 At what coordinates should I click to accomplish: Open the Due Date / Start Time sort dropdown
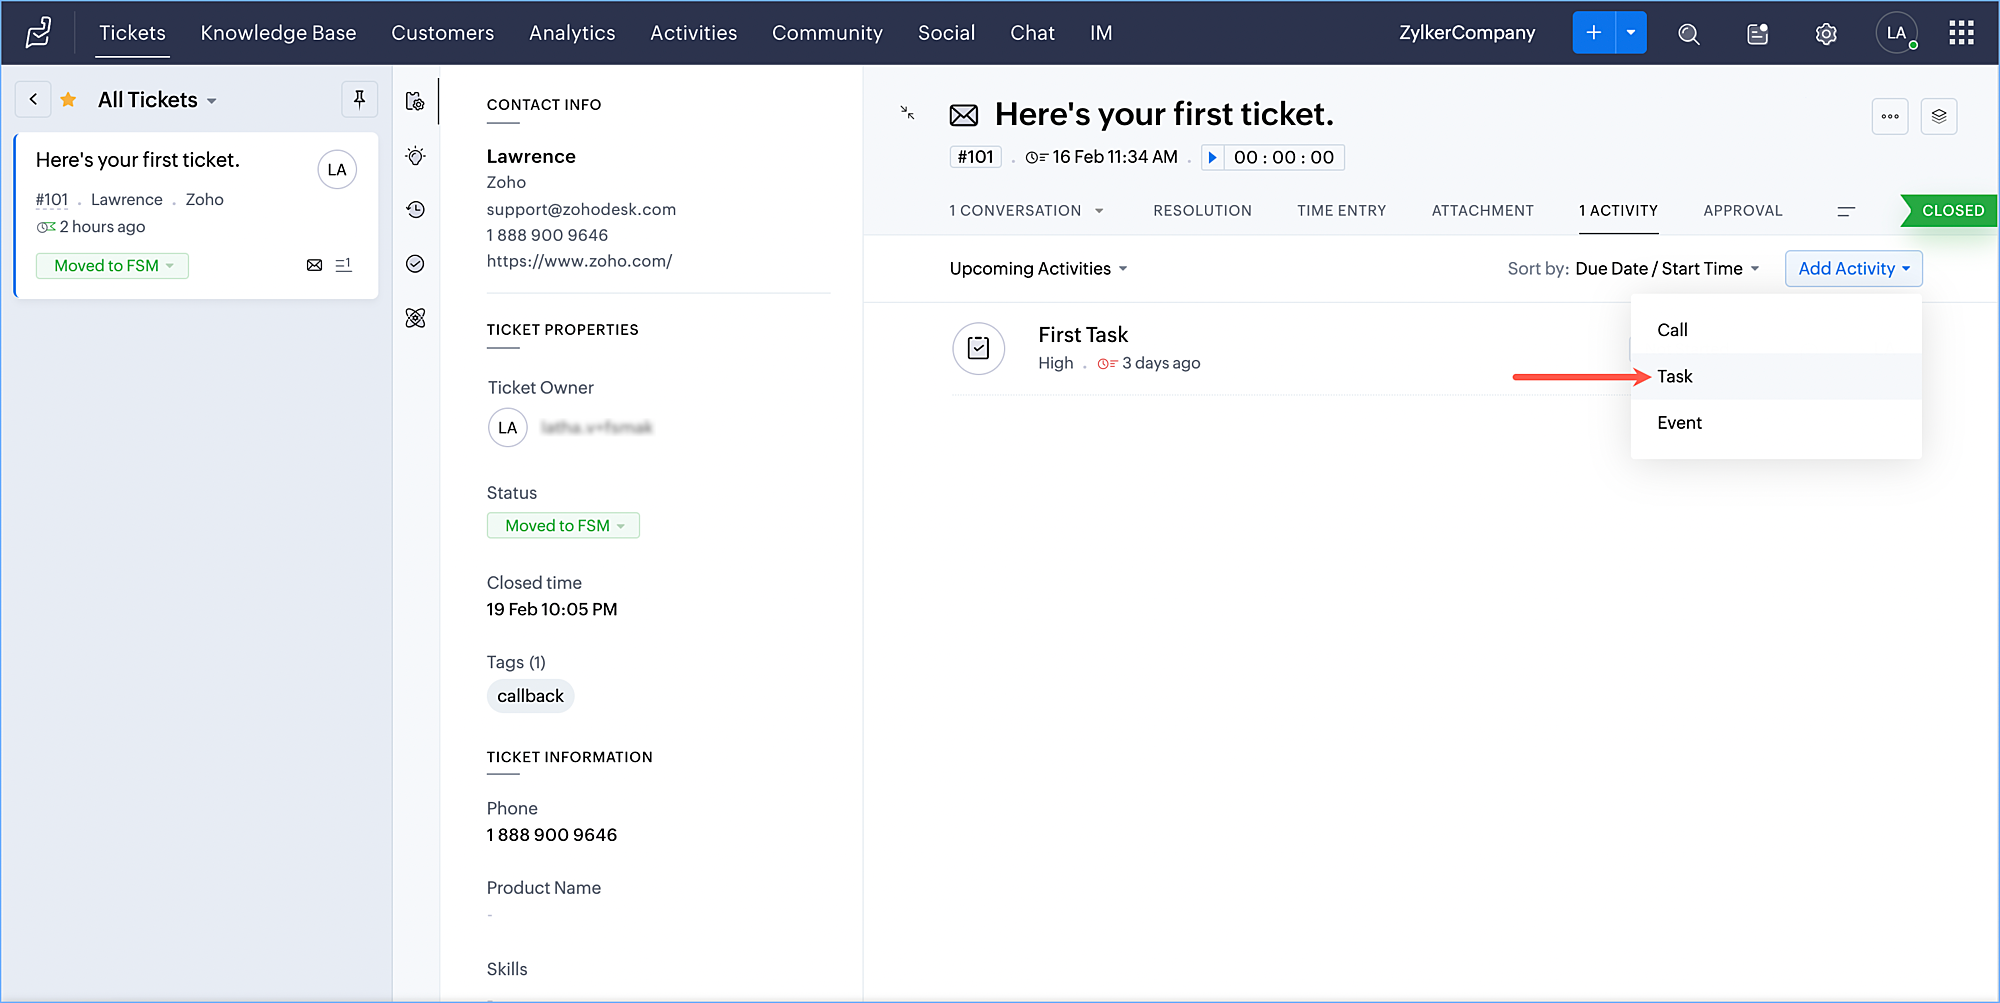[x=1667, y=269]
